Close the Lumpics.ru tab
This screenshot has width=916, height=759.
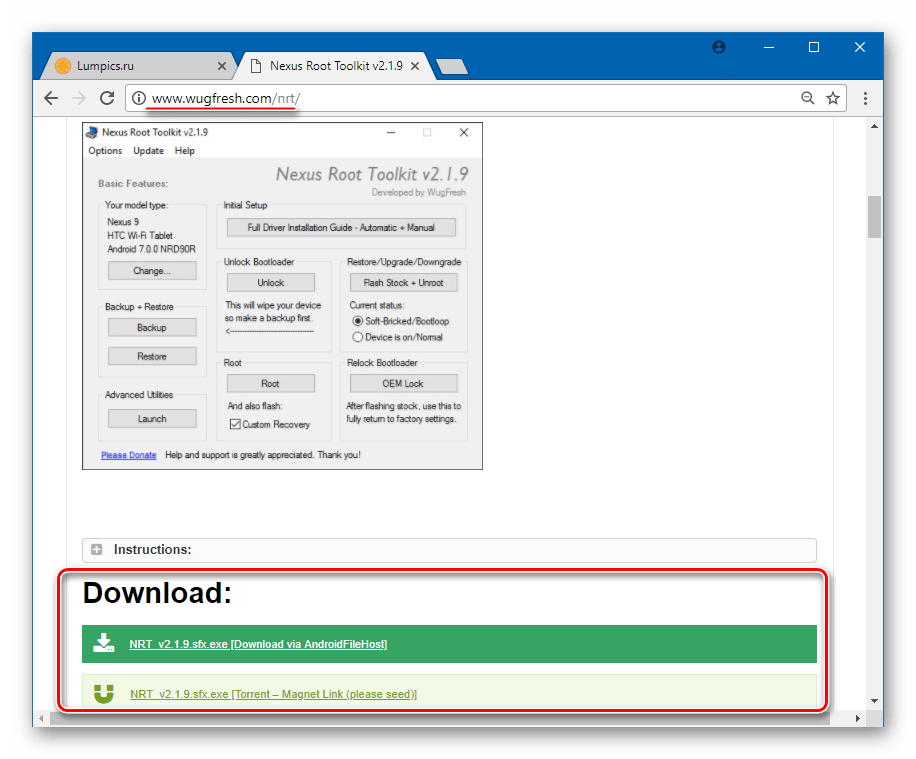(222, 66)
